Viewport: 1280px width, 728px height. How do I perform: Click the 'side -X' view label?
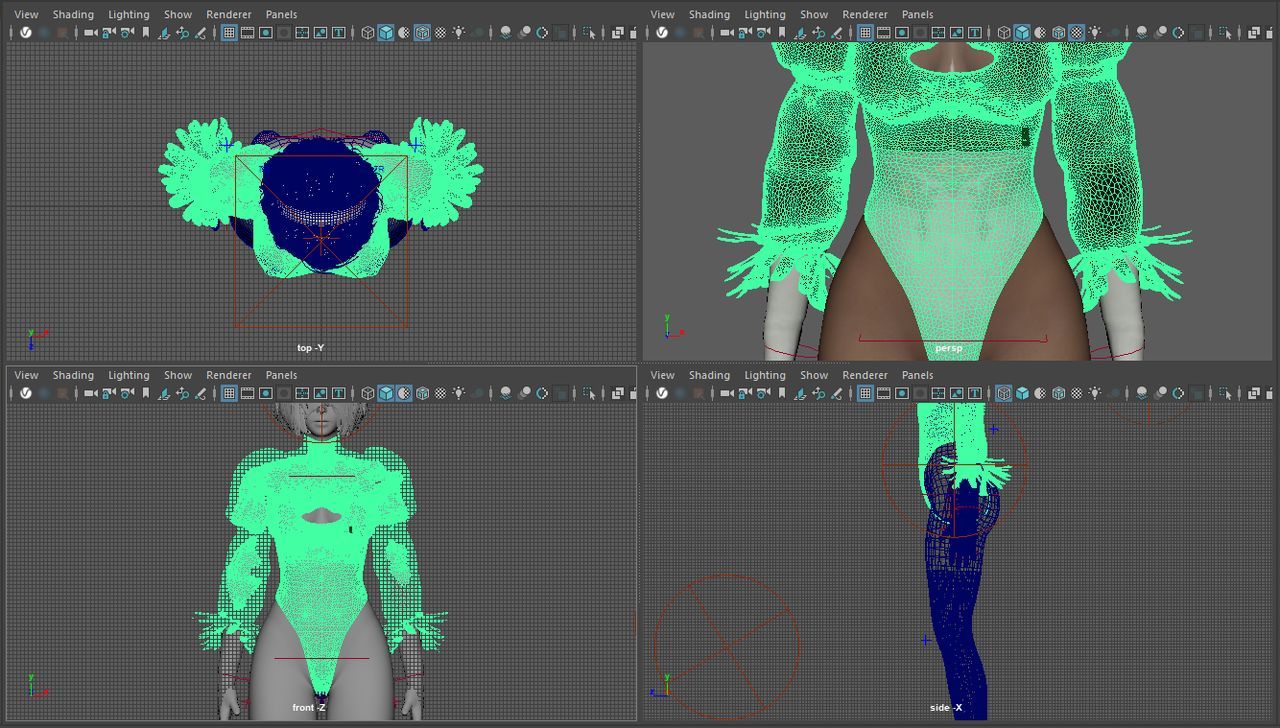(945, 708)
